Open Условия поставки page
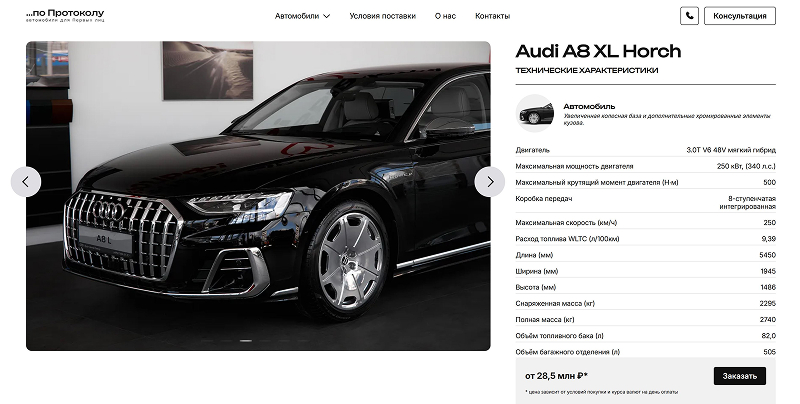Image resolution: width=800 pixels, height=404 pixels. (x=382, y=16)
